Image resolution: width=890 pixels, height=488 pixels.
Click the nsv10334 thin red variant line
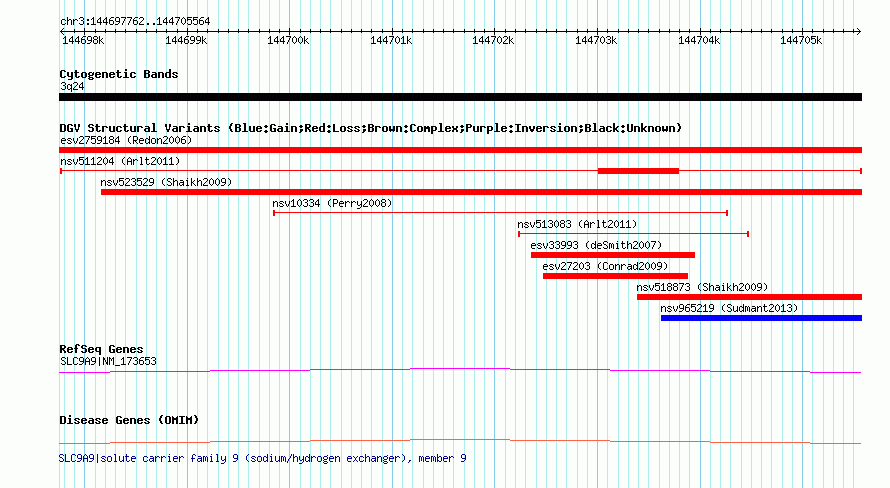[x=501, y=213]
